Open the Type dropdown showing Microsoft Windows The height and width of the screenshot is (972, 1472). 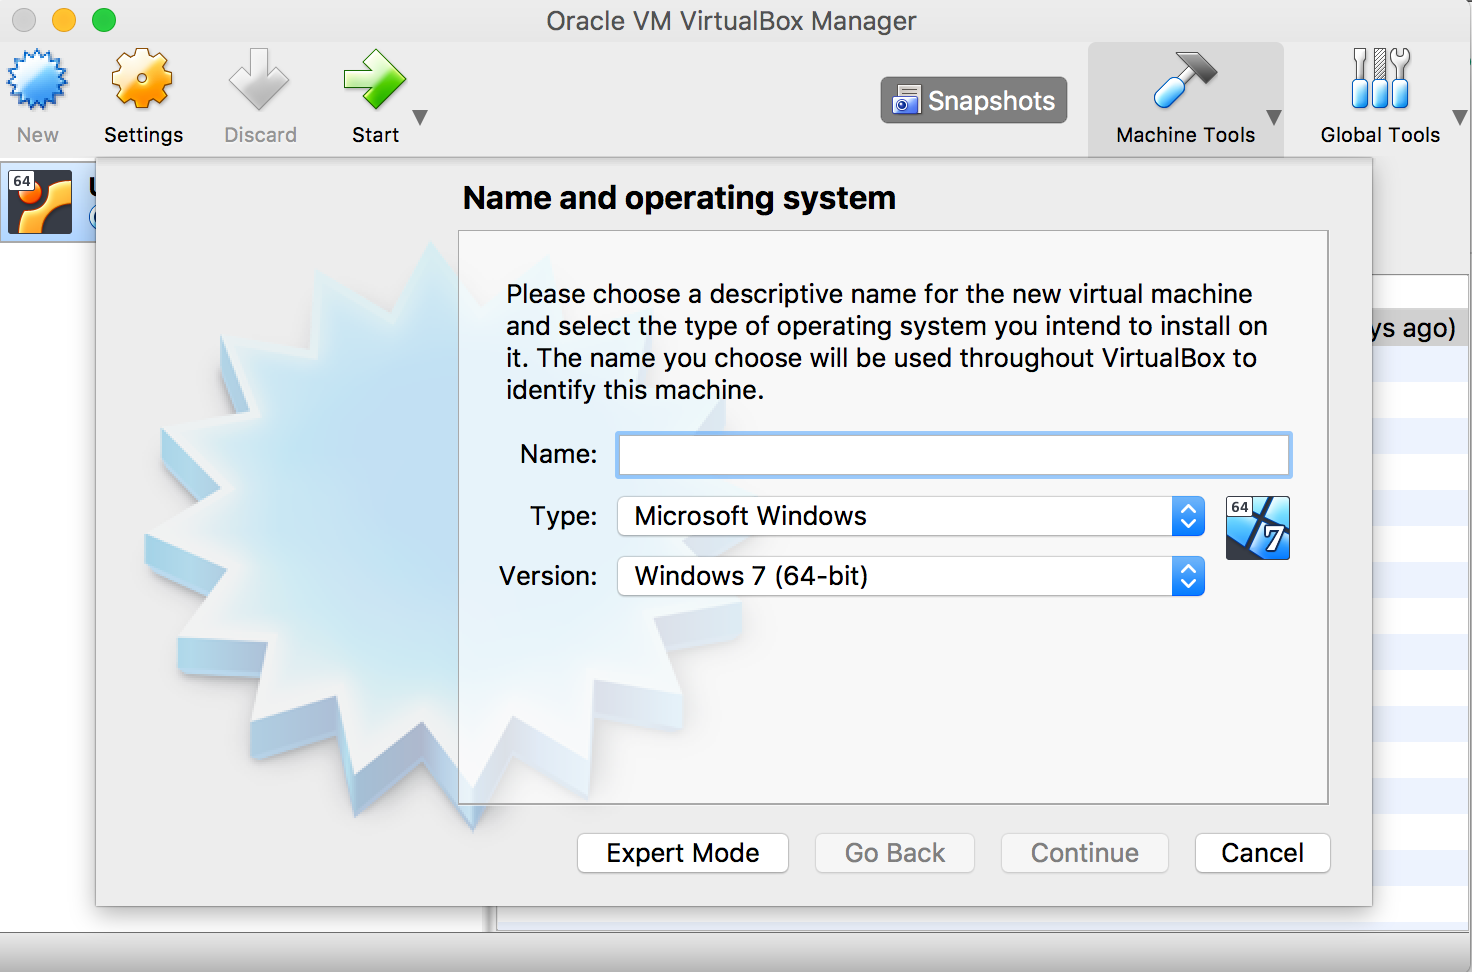point(911,516)
